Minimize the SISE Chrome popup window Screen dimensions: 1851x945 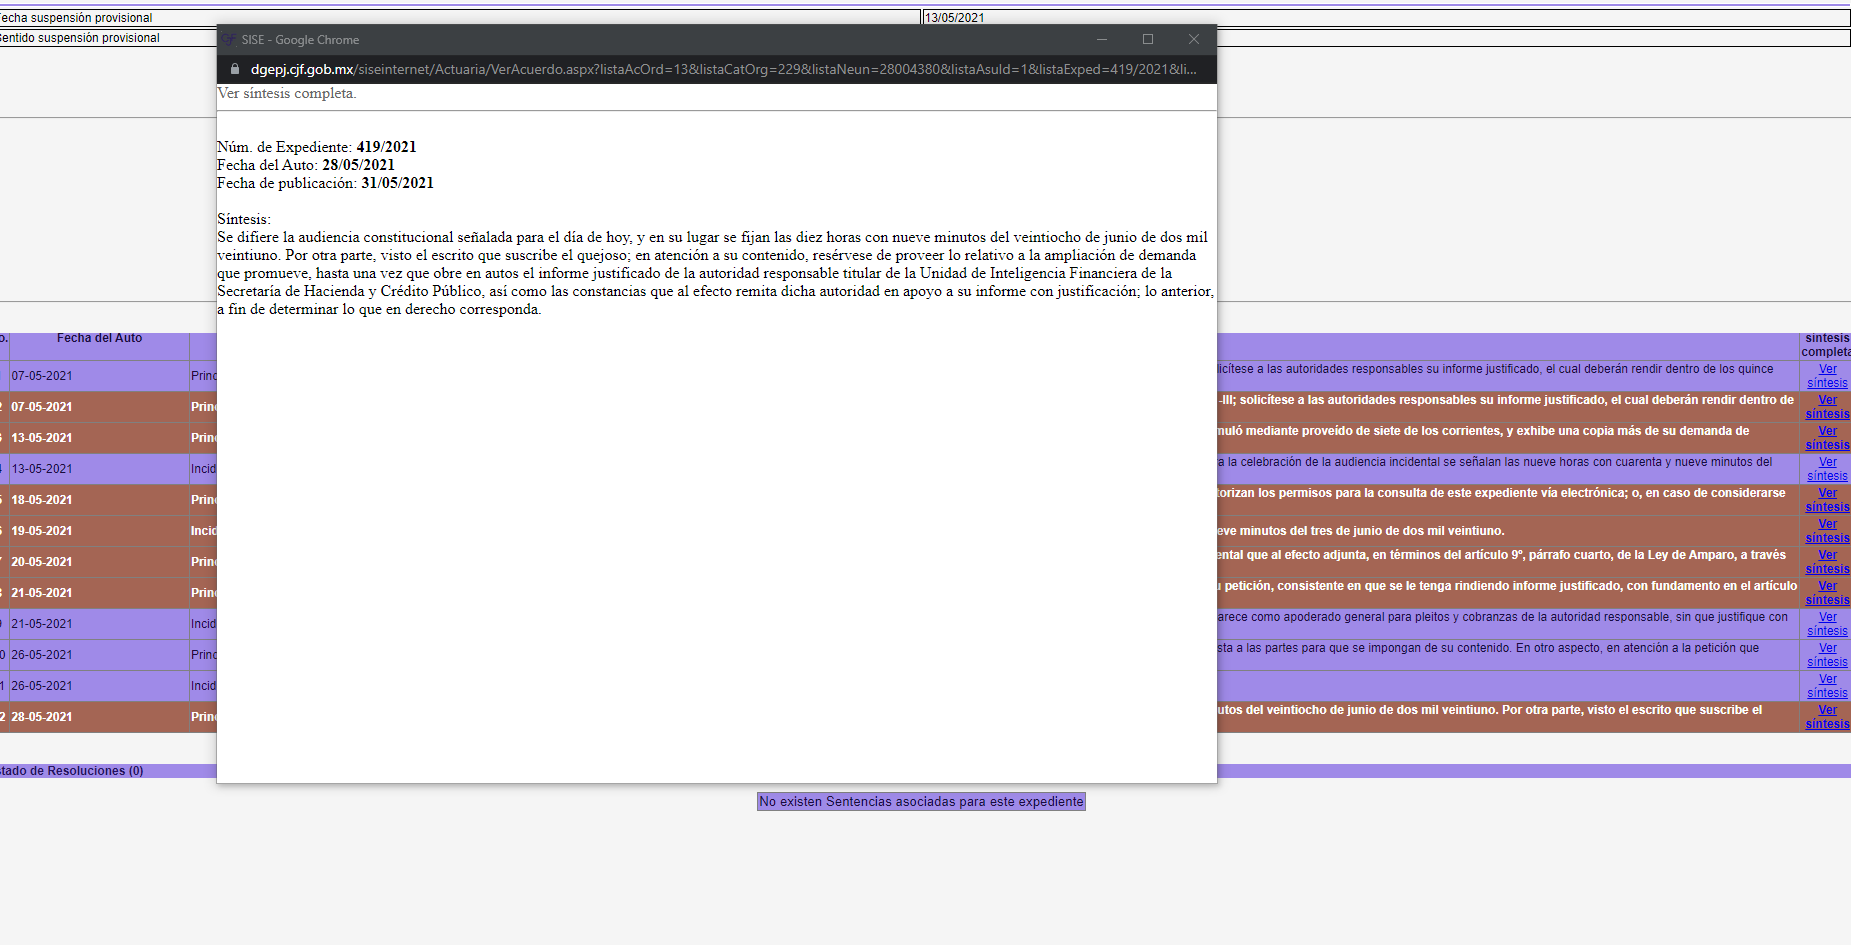pos(1102,40)
